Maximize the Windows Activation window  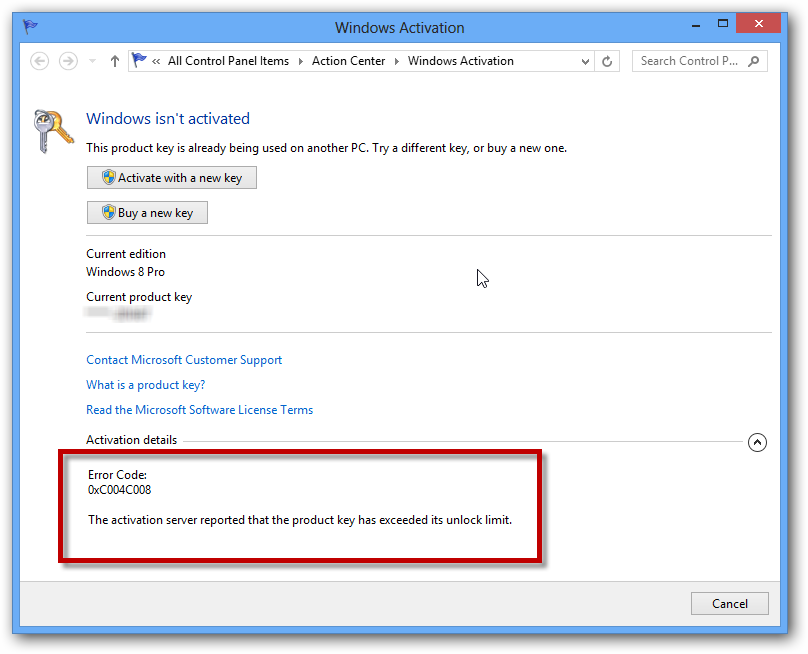pyautogui.click(x=723, y=24)
